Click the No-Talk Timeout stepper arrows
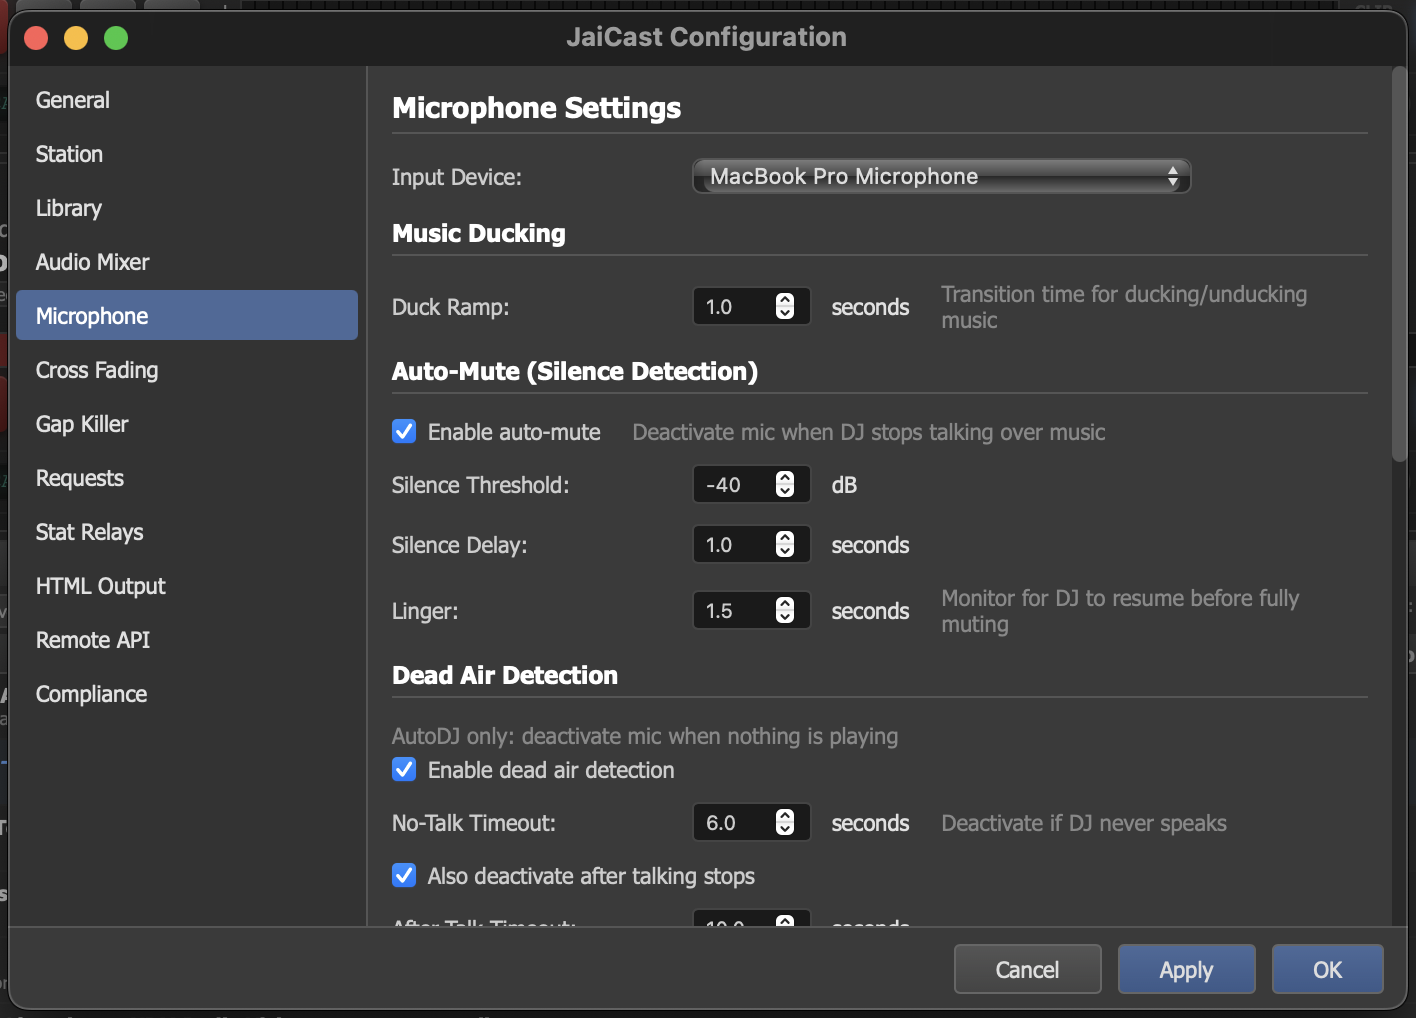This screenshot has height=1018, width=1416. 785,823
